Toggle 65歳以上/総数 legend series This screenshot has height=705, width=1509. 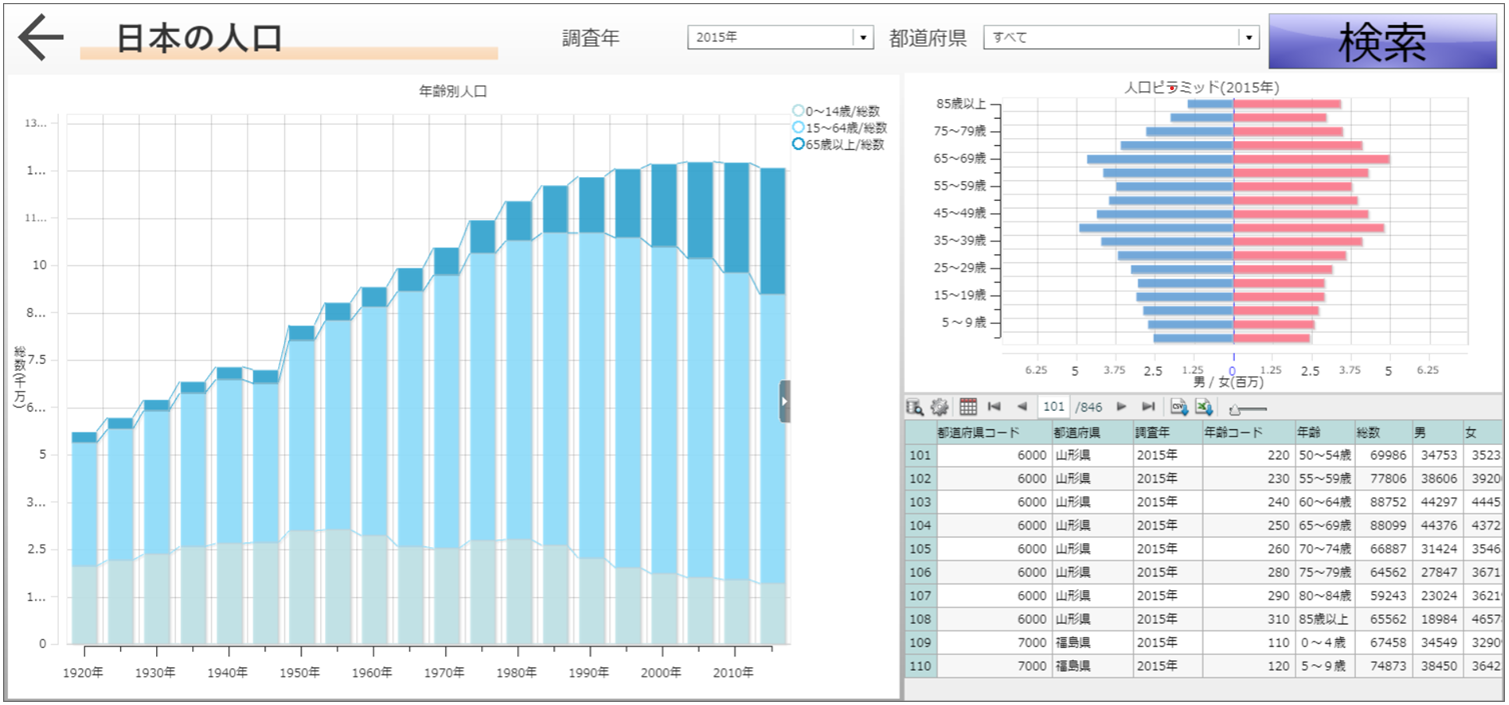798,144
